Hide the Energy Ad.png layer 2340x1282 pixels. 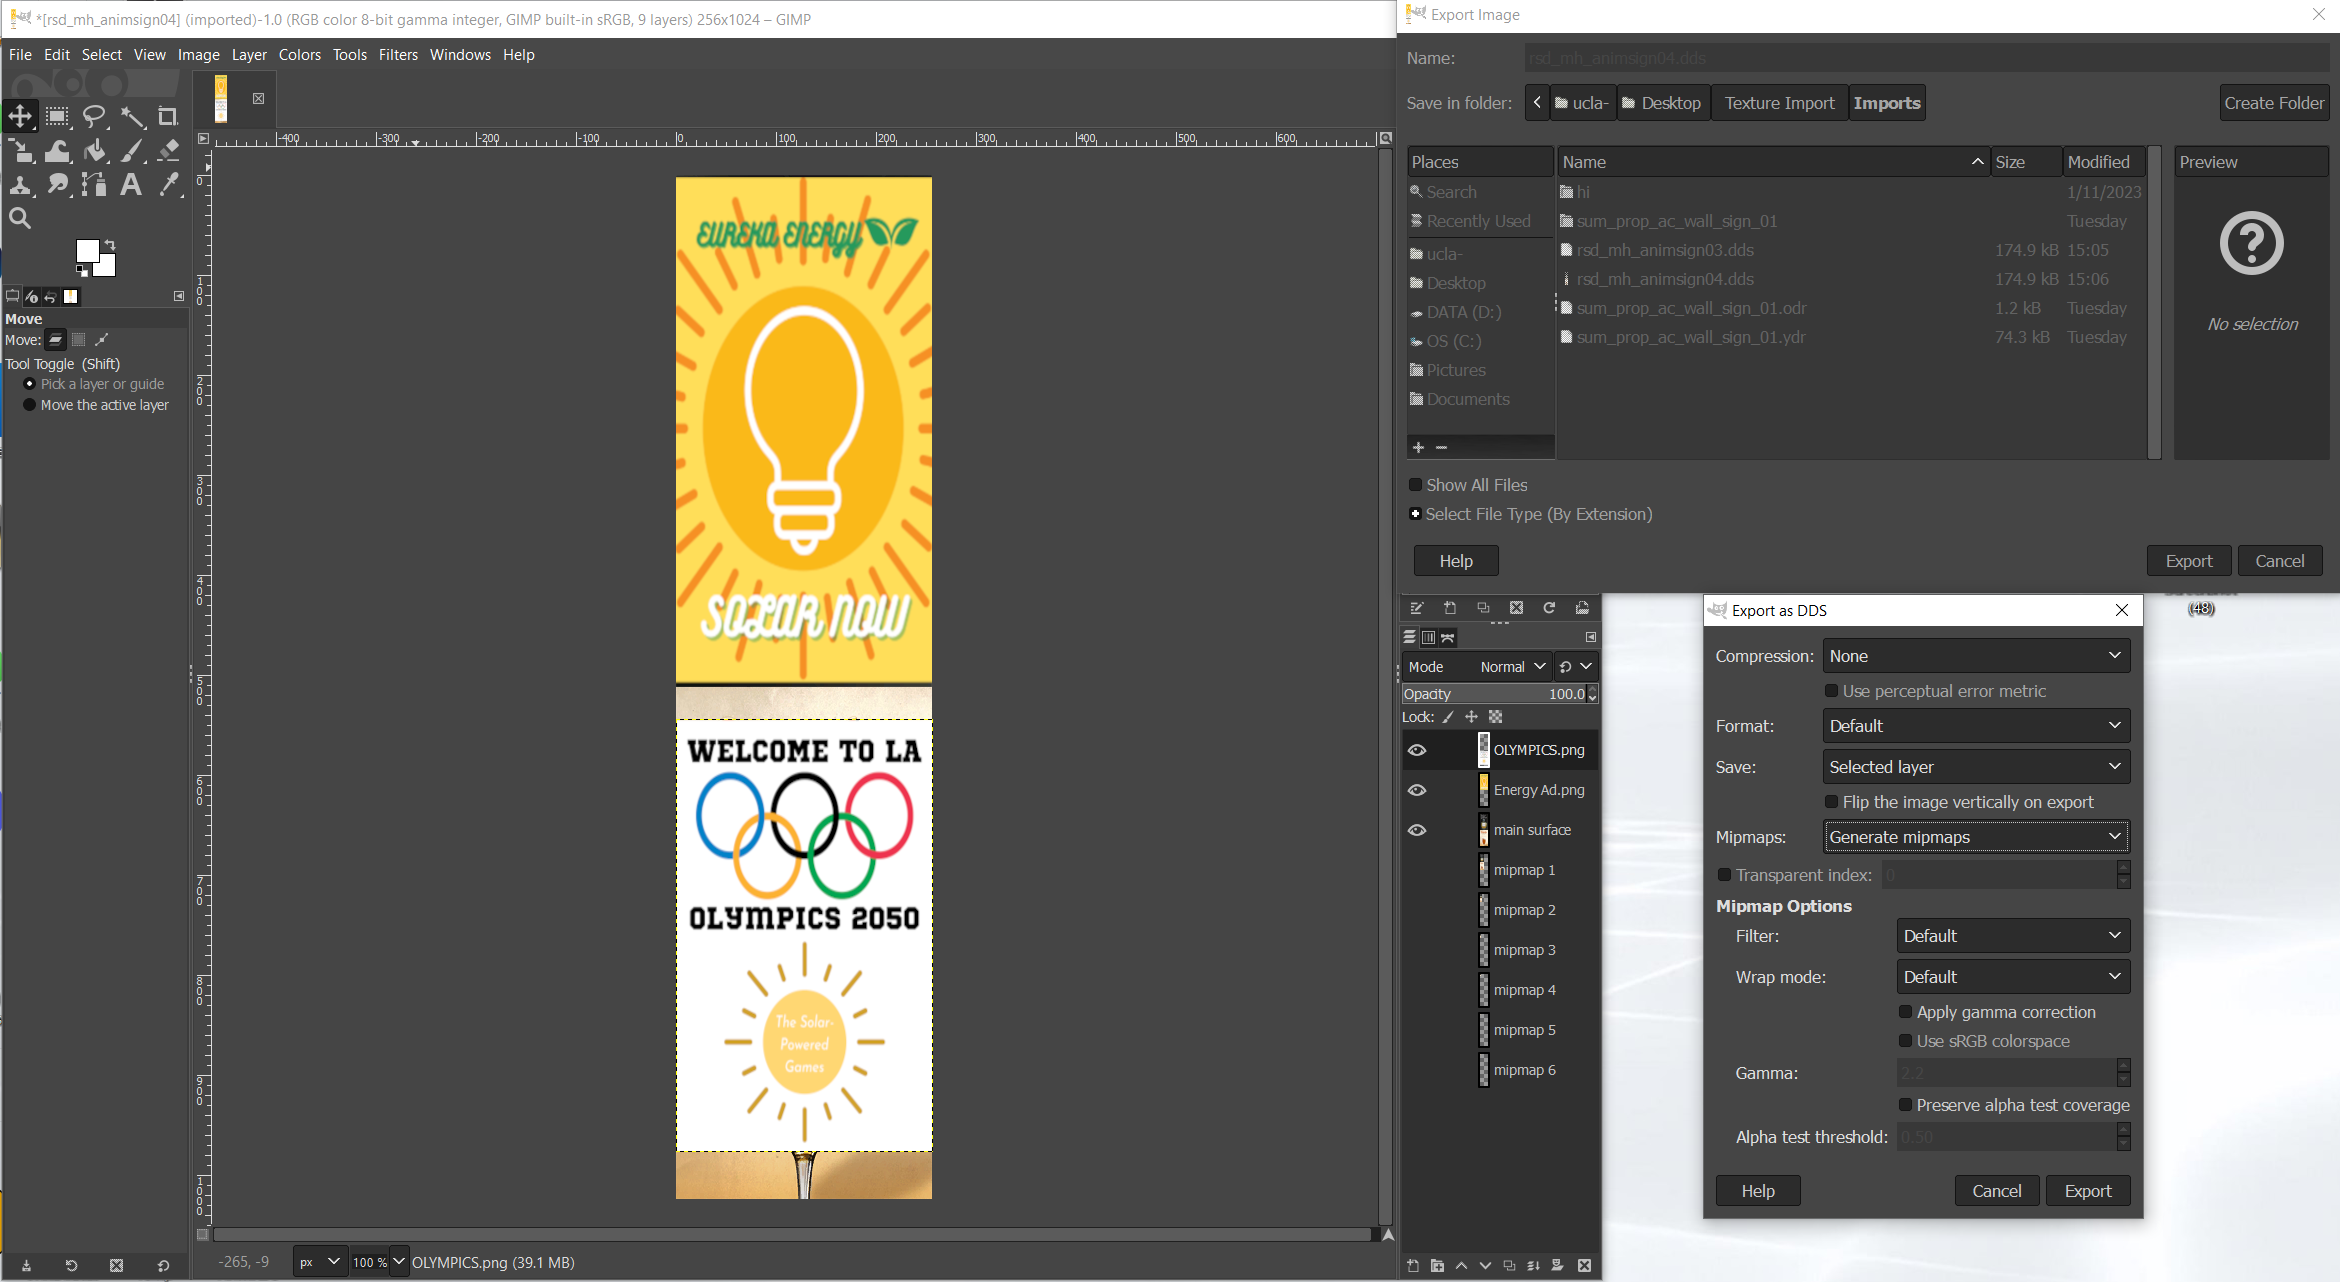pyautogui.click(x=1417, y=790)
